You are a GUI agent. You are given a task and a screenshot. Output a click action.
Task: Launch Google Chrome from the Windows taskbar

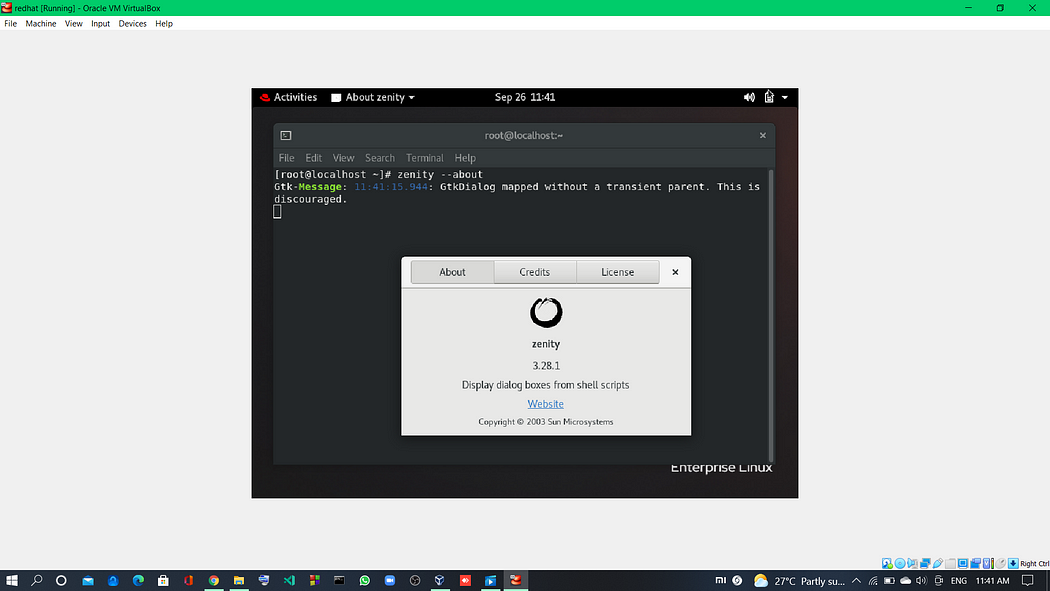214,580
